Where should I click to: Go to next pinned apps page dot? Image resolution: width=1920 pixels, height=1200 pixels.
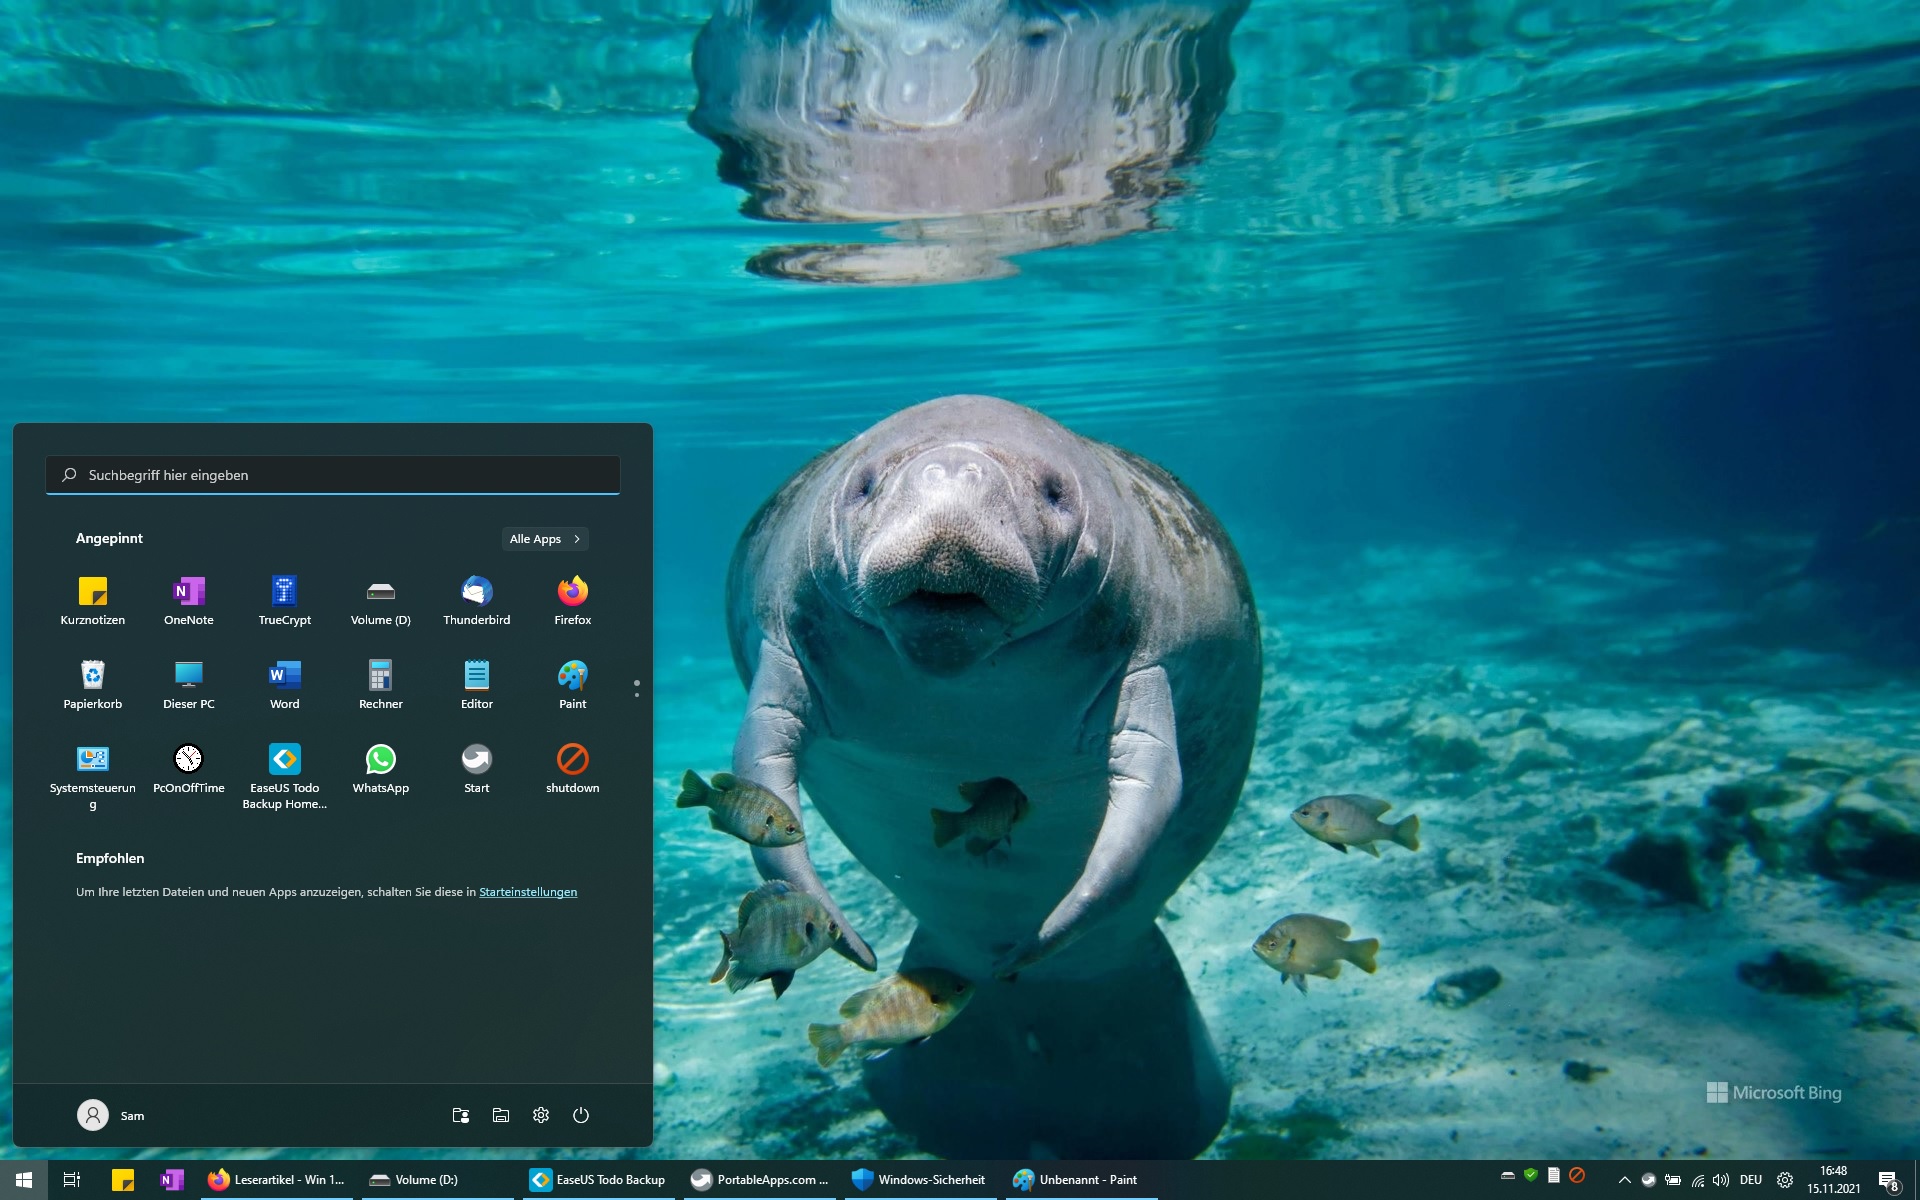pyautogui.click(x=636, y=694)
